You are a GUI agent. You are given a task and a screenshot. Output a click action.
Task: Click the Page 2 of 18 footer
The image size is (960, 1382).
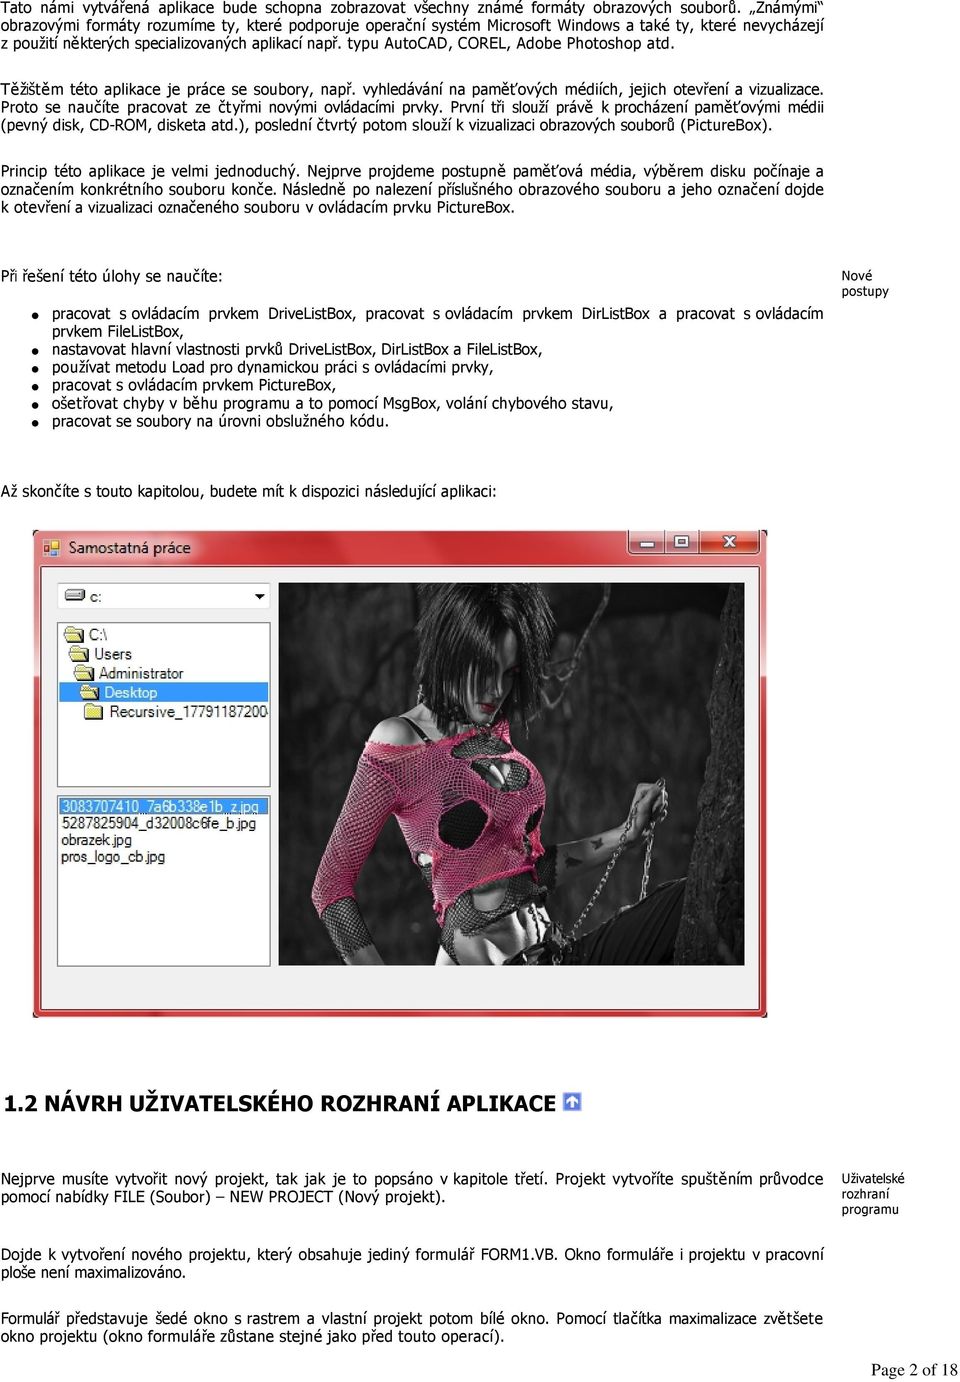pos(914,1370)
